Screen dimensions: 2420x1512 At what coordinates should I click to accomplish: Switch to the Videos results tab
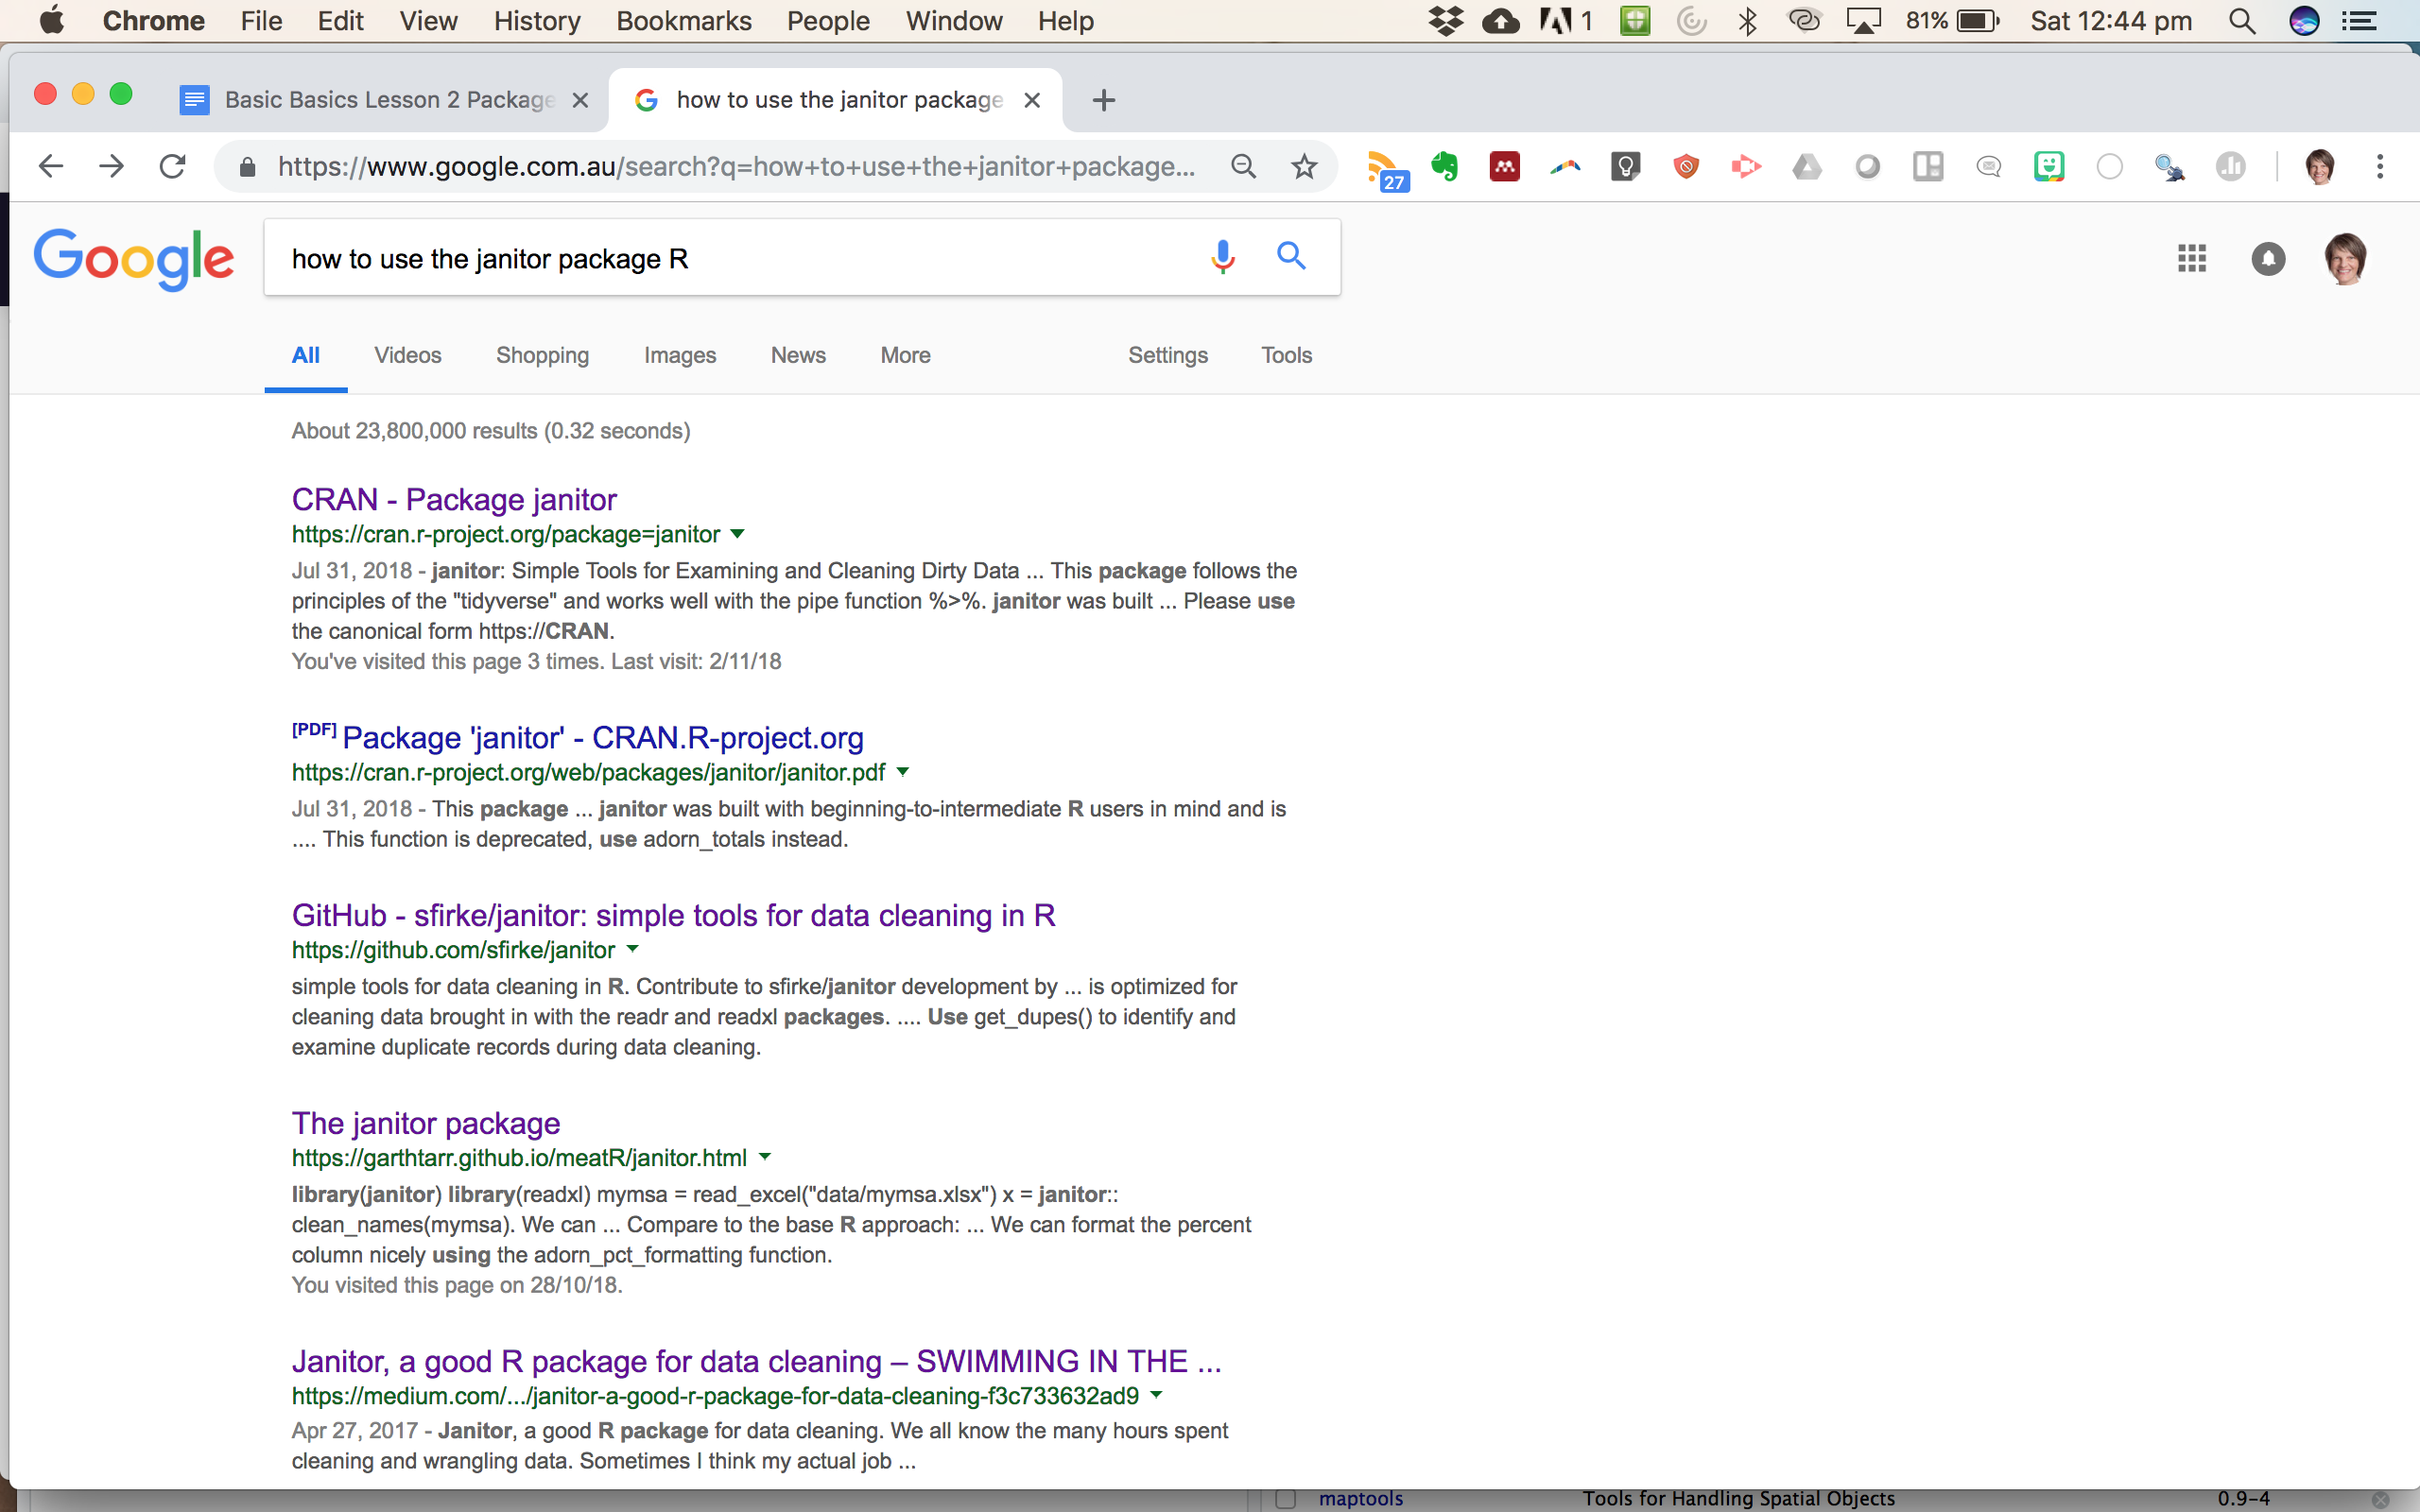(x=408, y=355)
